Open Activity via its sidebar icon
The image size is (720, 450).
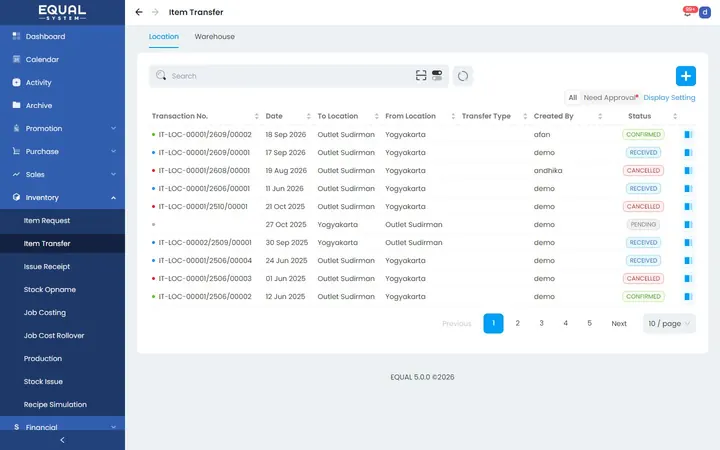pos(17,82)
